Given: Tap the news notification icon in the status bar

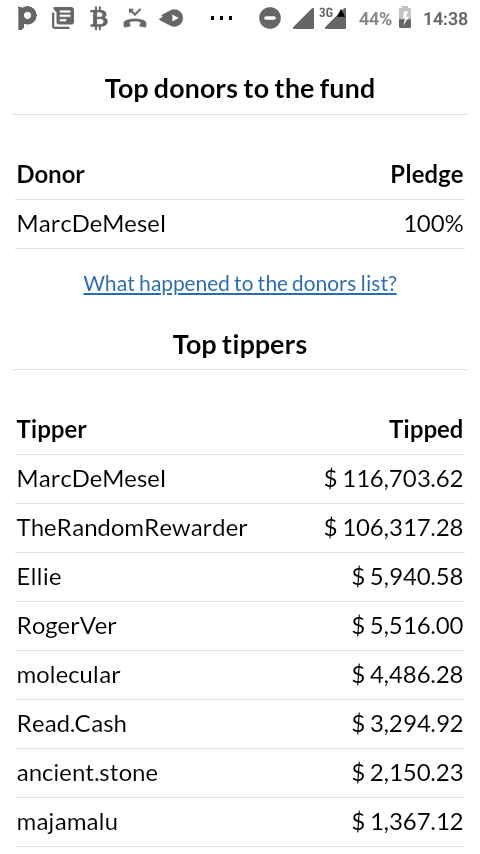Looking at the screenshot, I should 63,19.
